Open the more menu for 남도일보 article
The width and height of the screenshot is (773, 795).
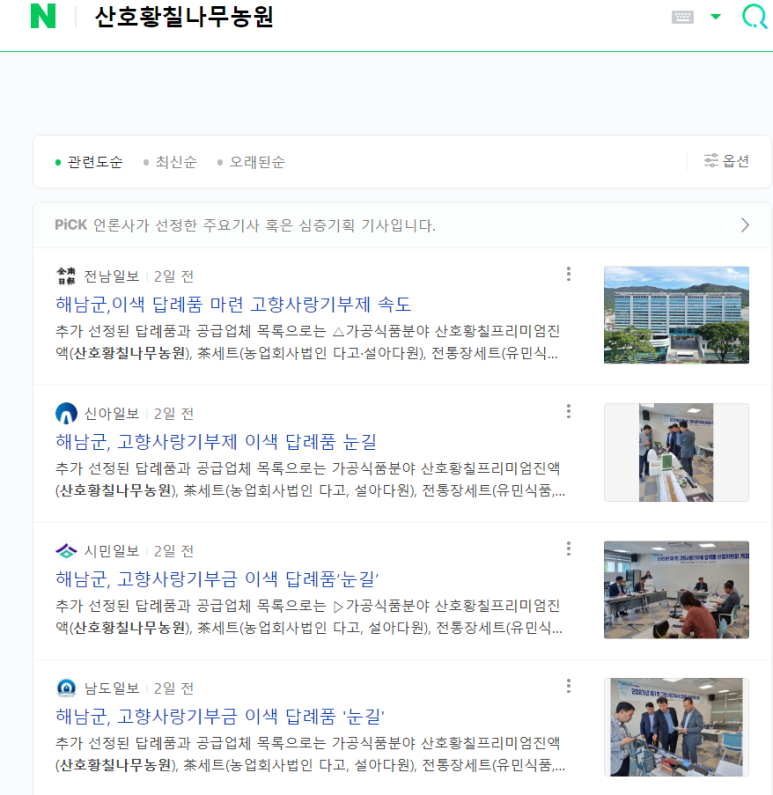569,686
